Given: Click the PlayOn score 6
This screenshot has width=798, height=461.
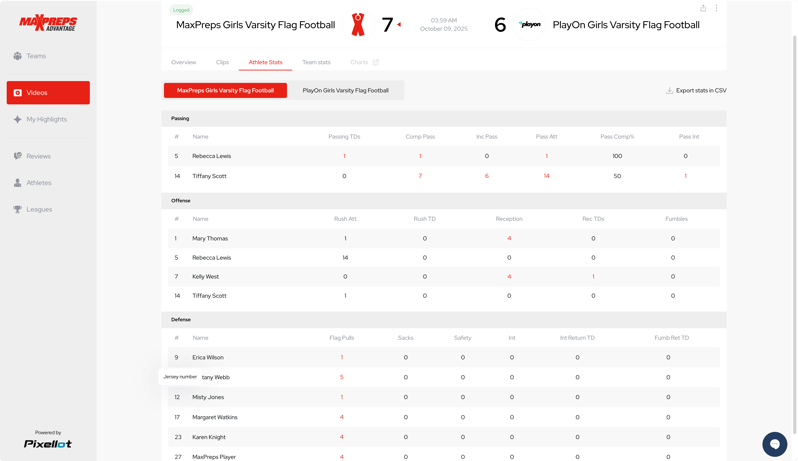Looking at the screenshot, I should (500, 25).
